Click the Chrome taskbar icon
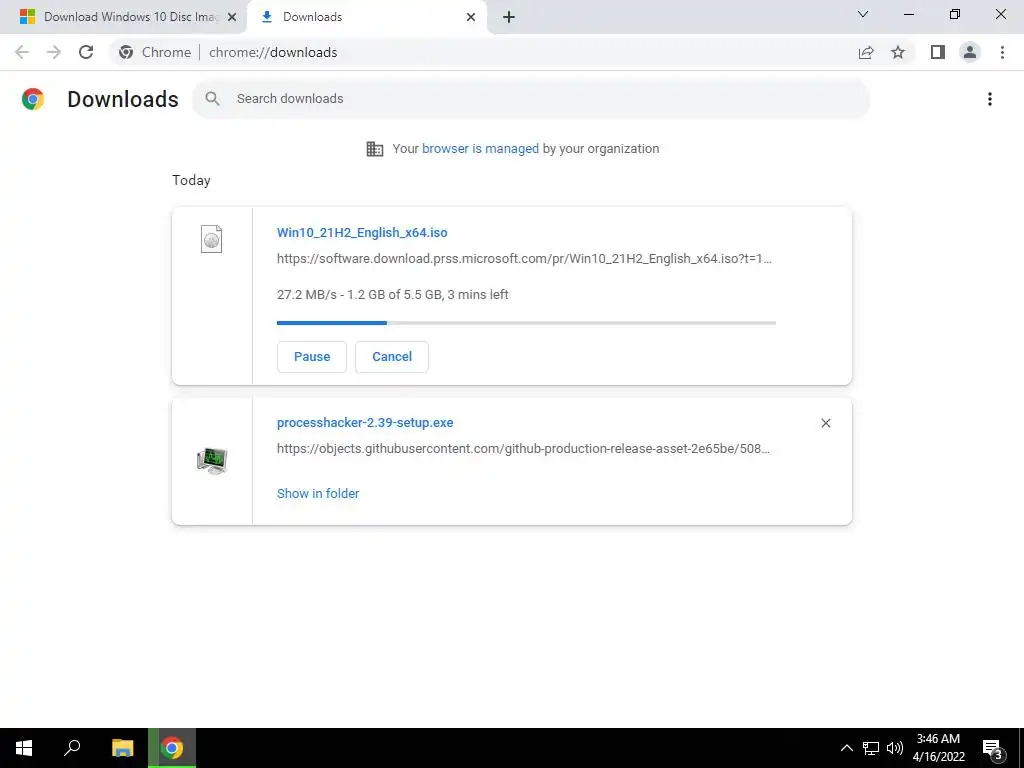The width and height of the screenshot is (1024, 768). [x=172, y=748]
